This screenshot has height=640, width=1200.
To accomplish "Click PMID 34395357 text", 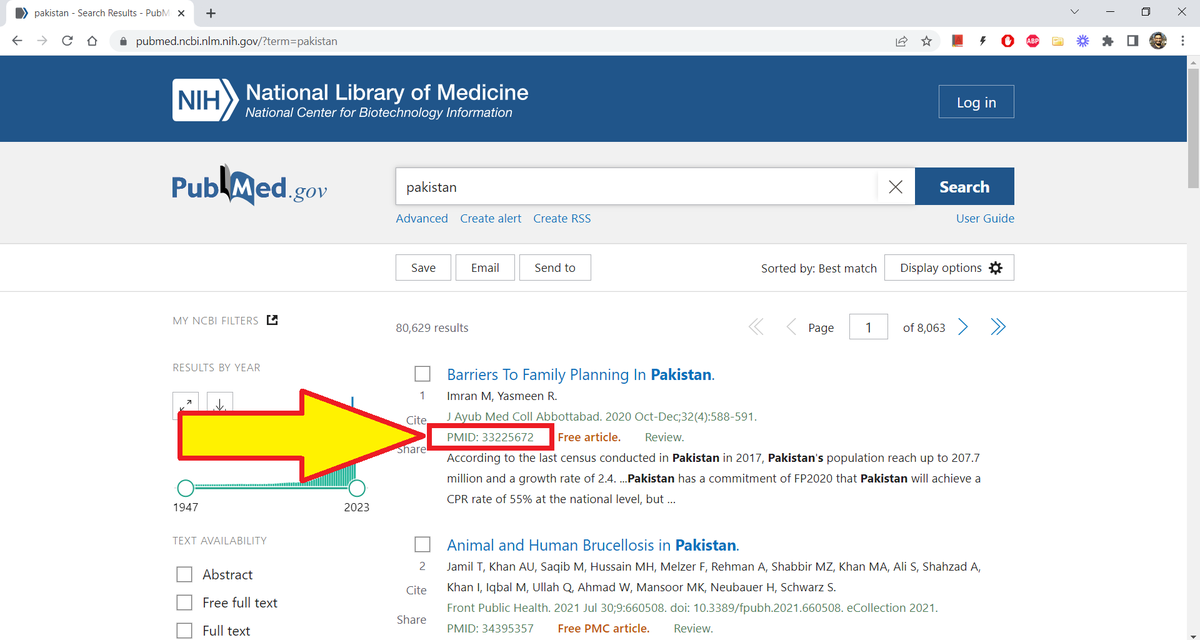I will (x=490, y=628).
